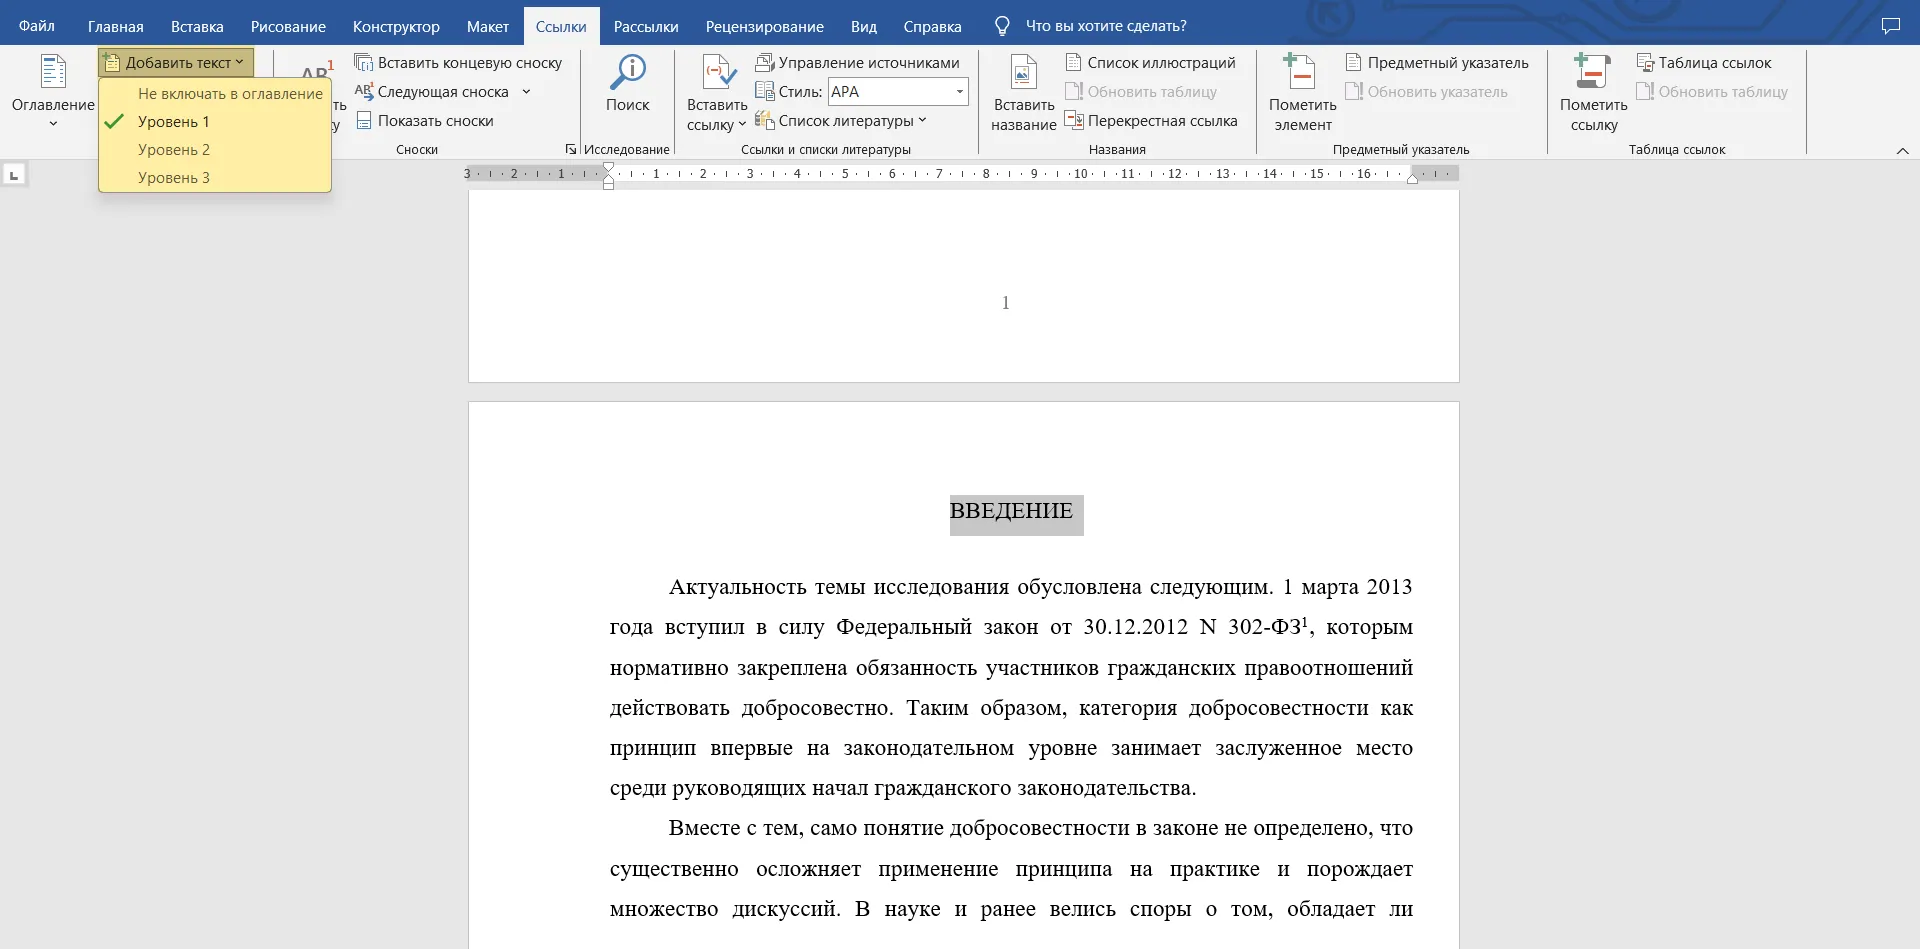
Task: Click Показать сноски icon
Action: (364, 120)
